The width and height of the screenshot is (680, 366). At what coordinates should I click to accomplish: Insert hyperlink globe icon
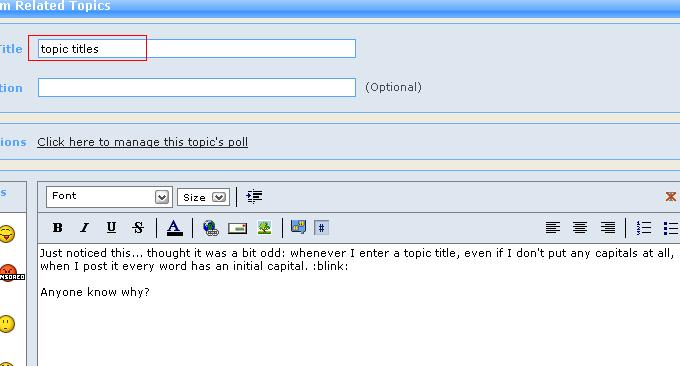coord(211,228)
